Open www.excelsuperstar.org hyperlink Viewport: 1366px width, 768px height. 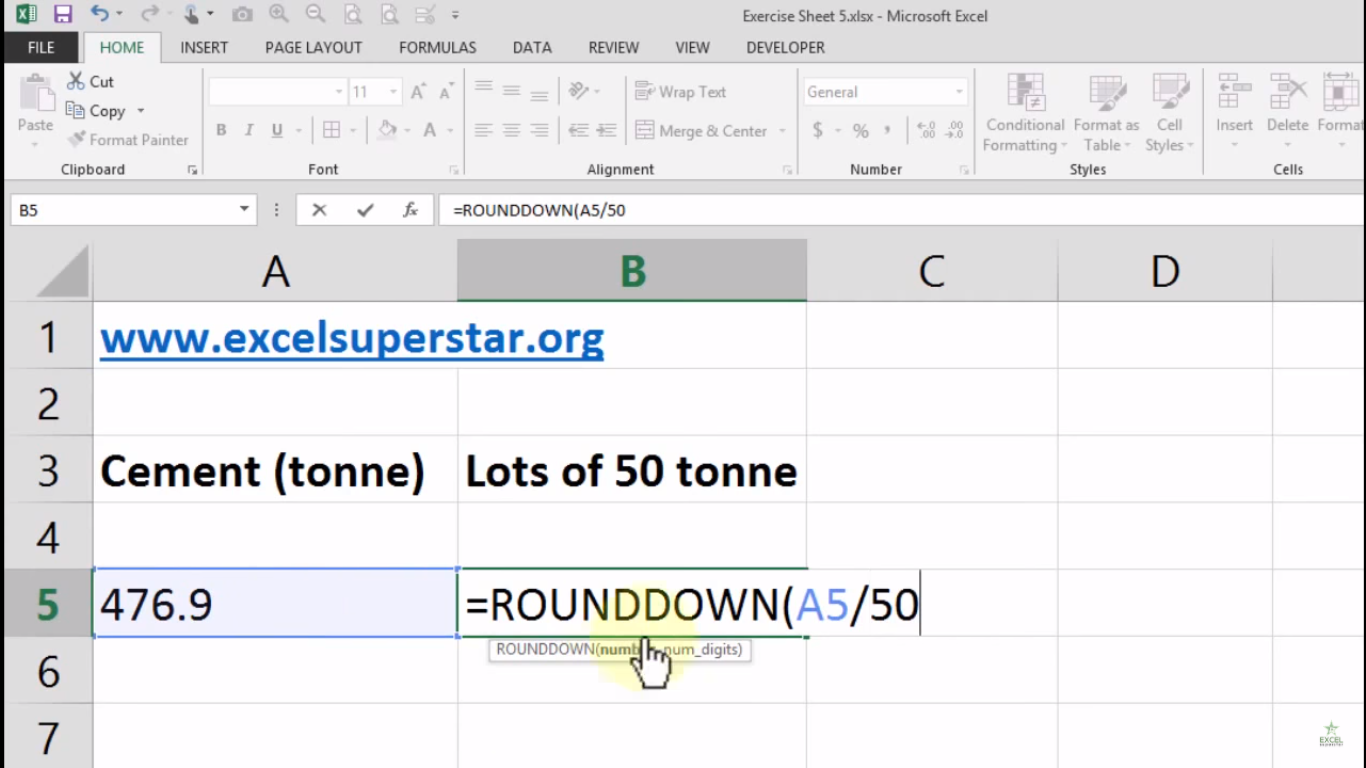pos(352,339)
